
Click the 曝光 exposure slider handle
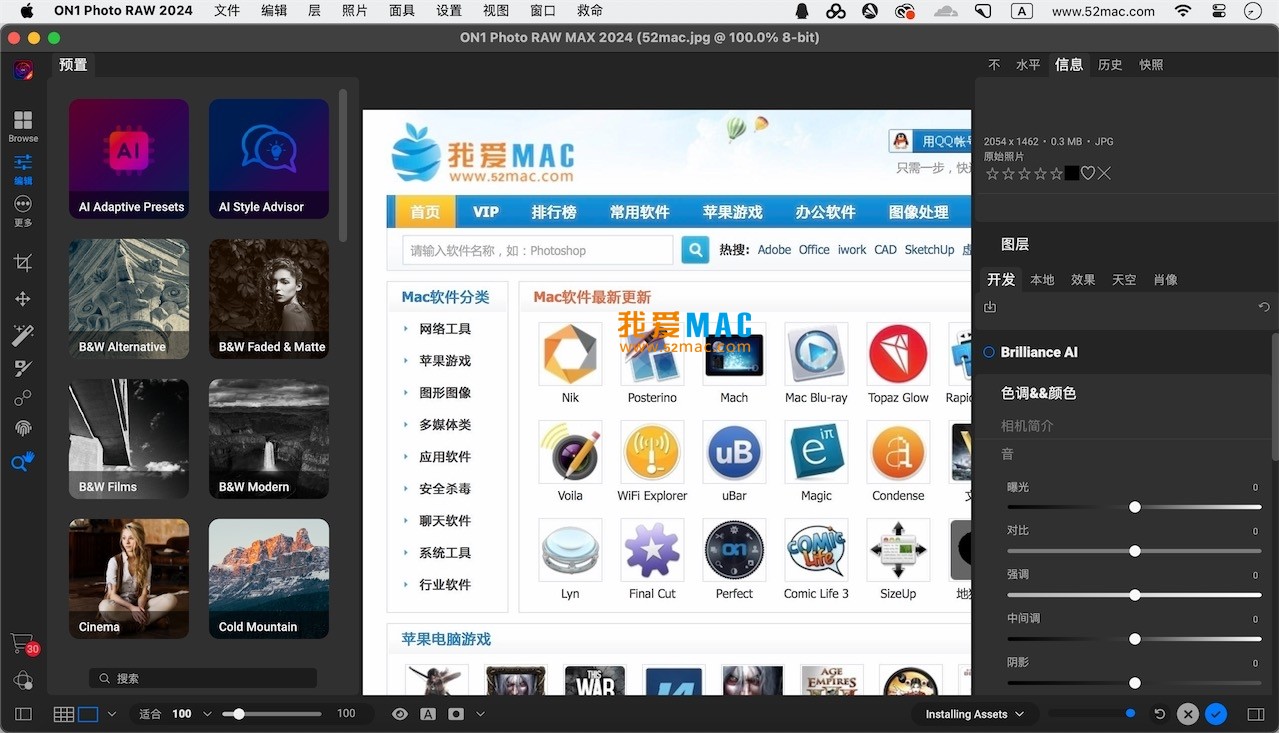point(1135,507)
